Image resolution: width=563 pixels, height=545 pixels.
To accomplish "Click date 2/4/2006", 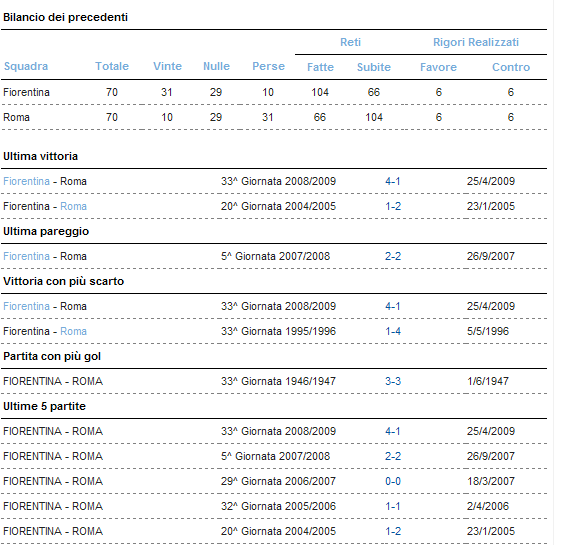I will [488, 507].
